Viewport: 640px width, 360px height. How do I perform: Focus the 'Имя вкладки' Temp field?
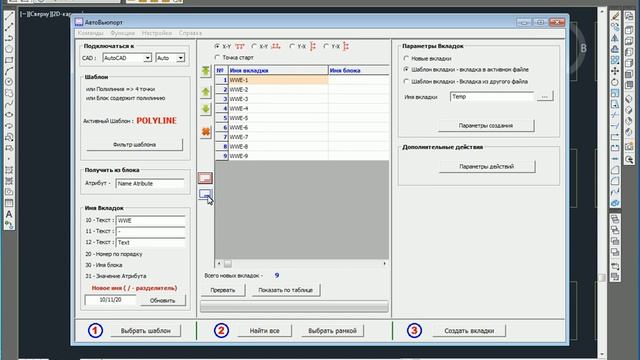[x=492, y=97]
